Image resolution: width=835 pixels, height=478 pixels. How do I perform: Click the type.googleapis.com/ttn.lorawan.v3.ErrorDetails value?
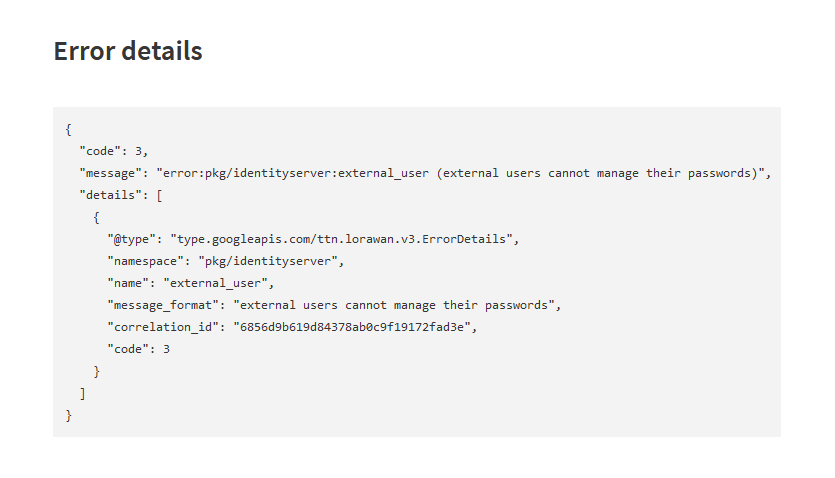pos(341,239)
